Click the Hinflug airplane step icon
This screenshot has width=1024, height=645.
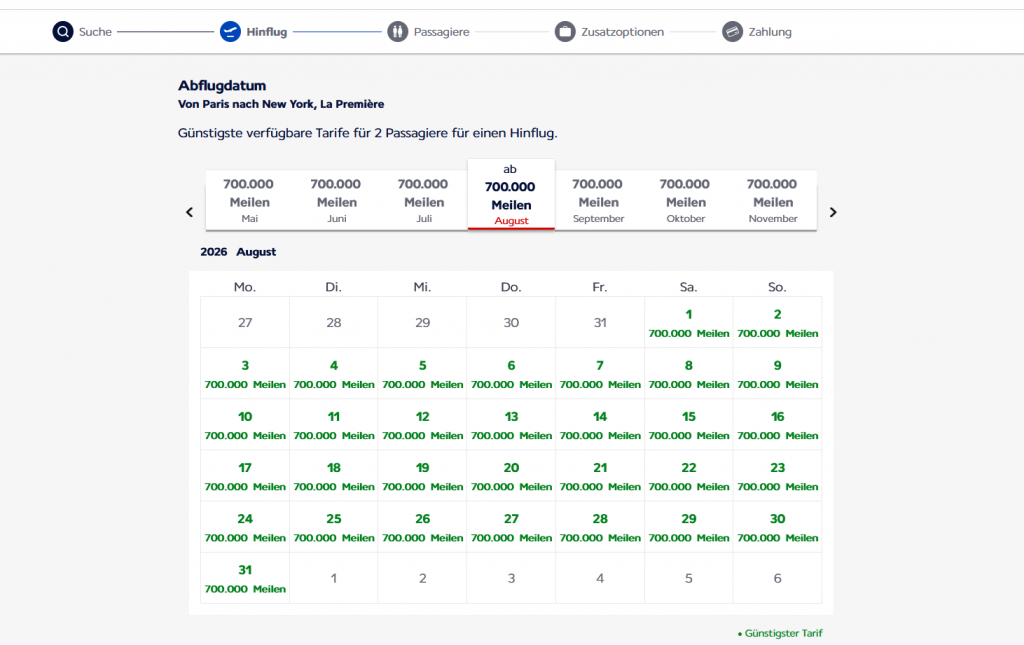point(230,32)
